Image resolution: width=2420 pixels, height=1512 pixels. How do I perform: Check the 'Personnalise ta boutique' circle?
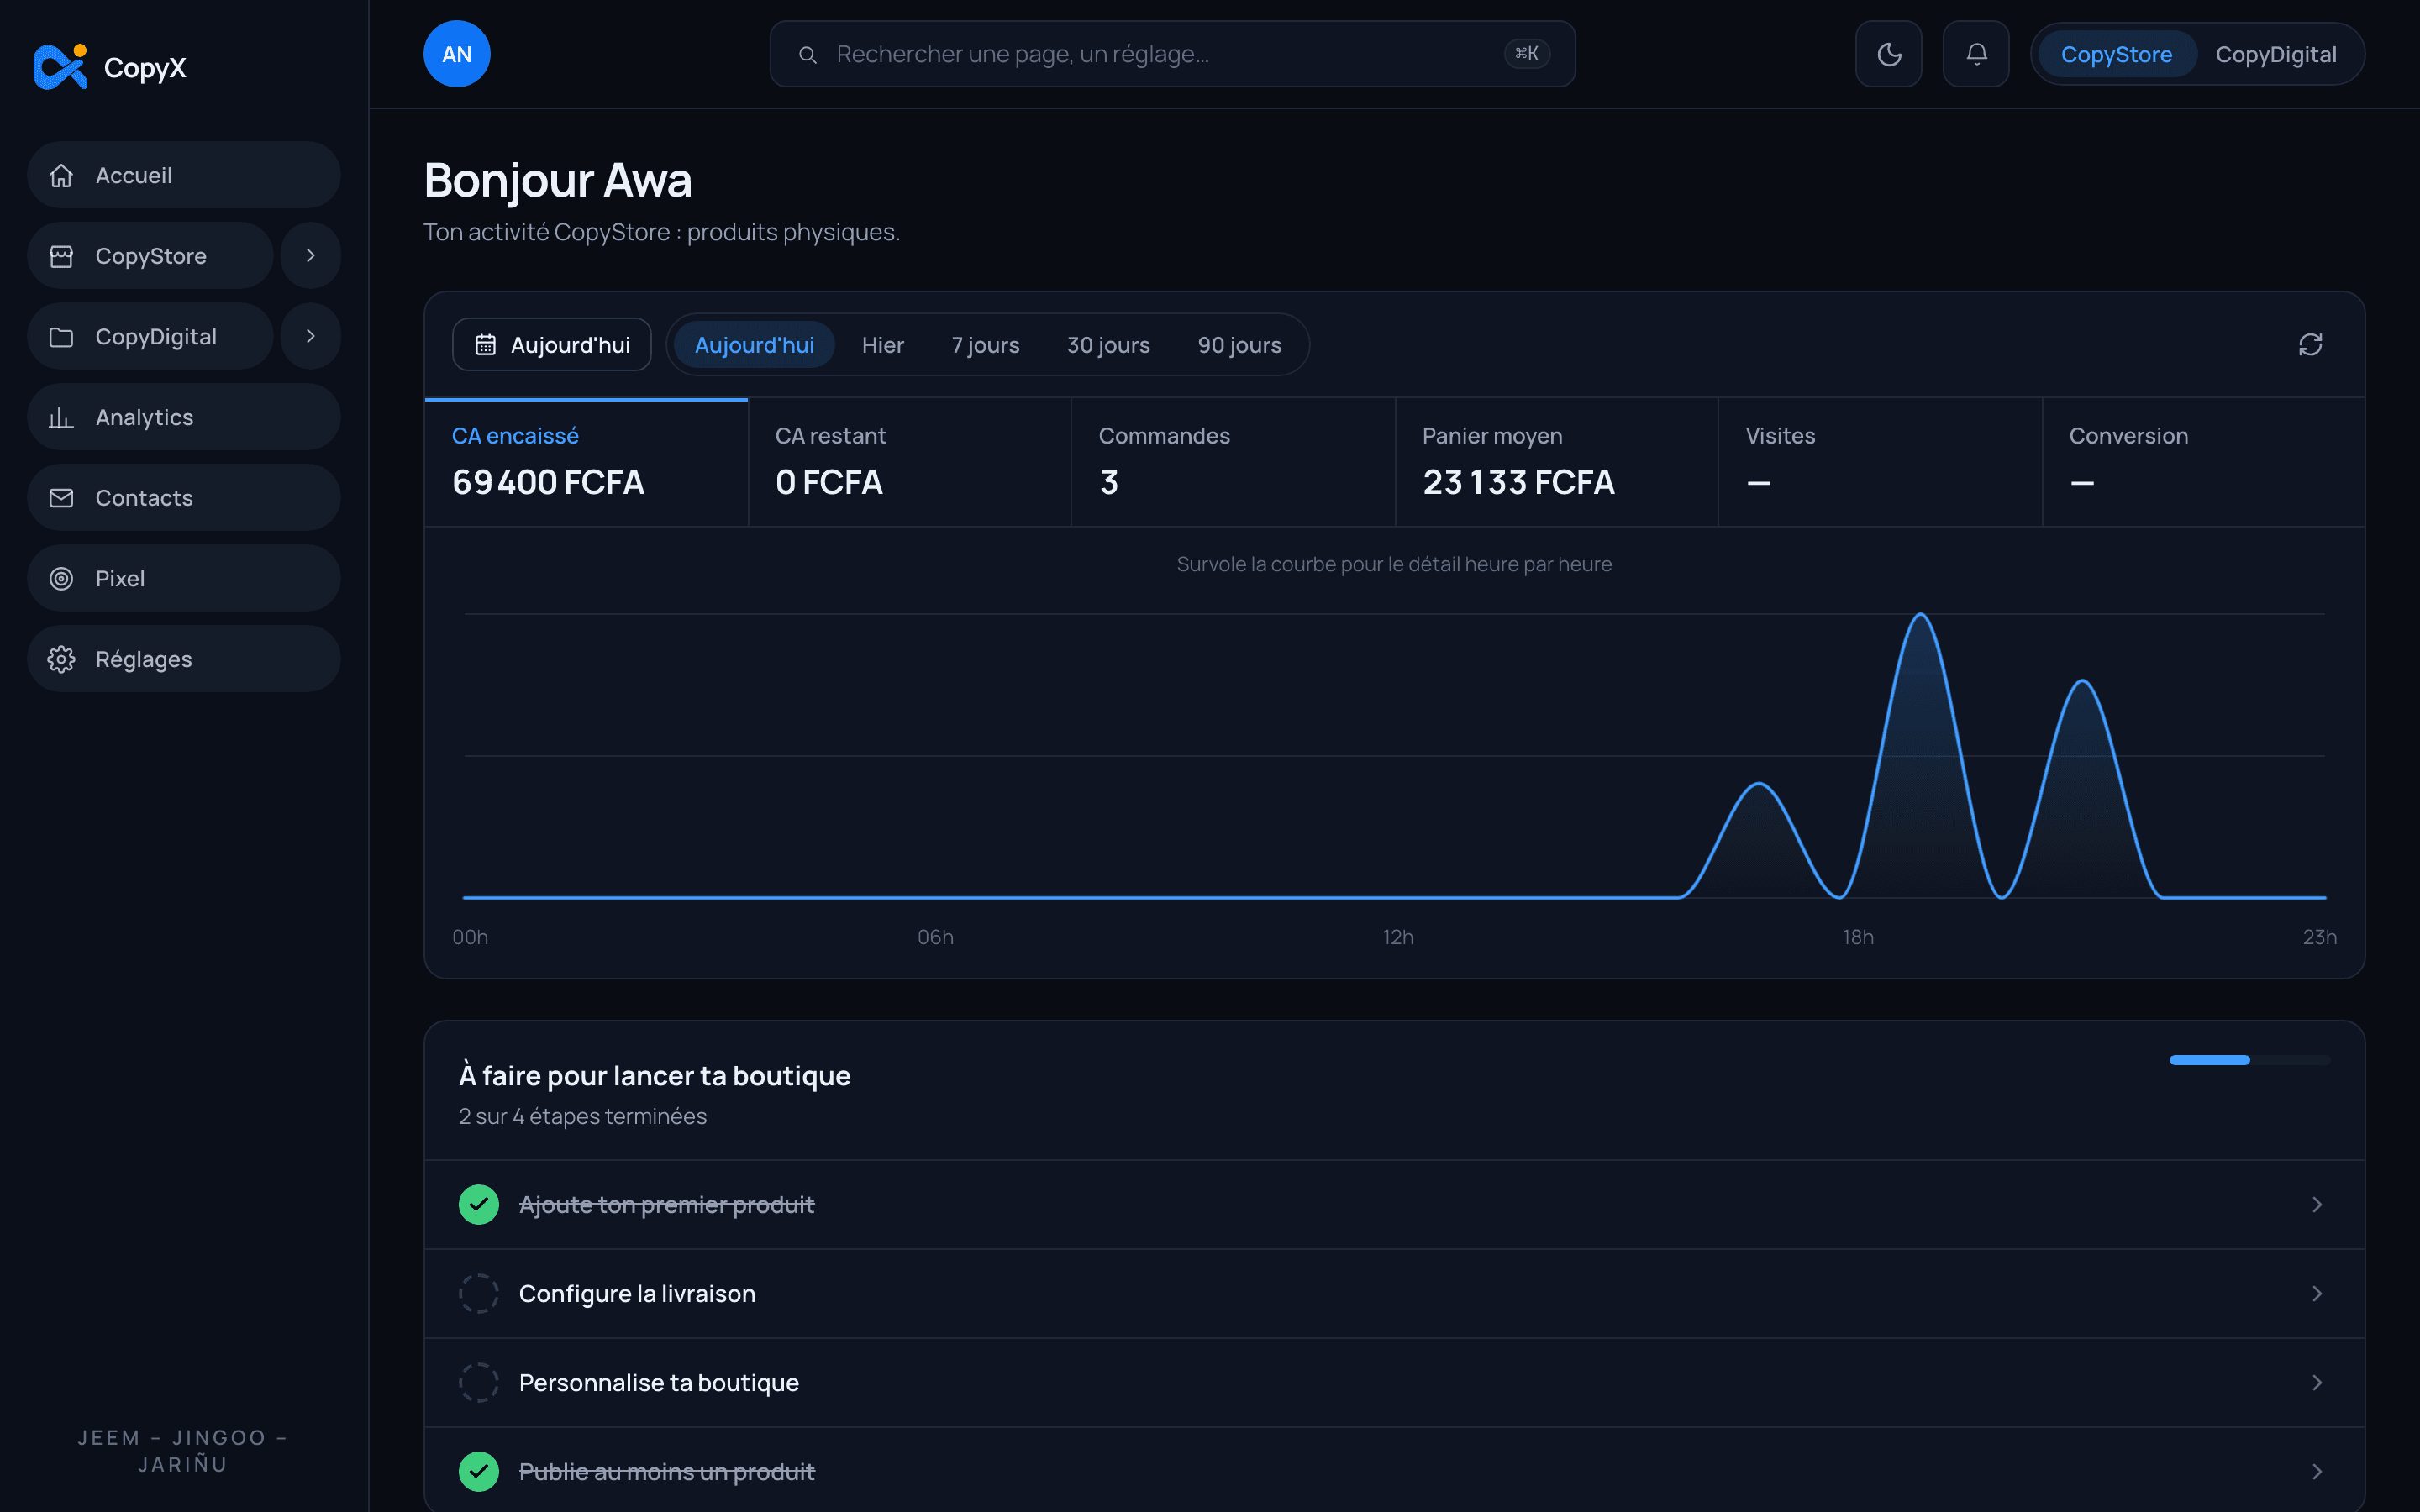click(479, 1383)
